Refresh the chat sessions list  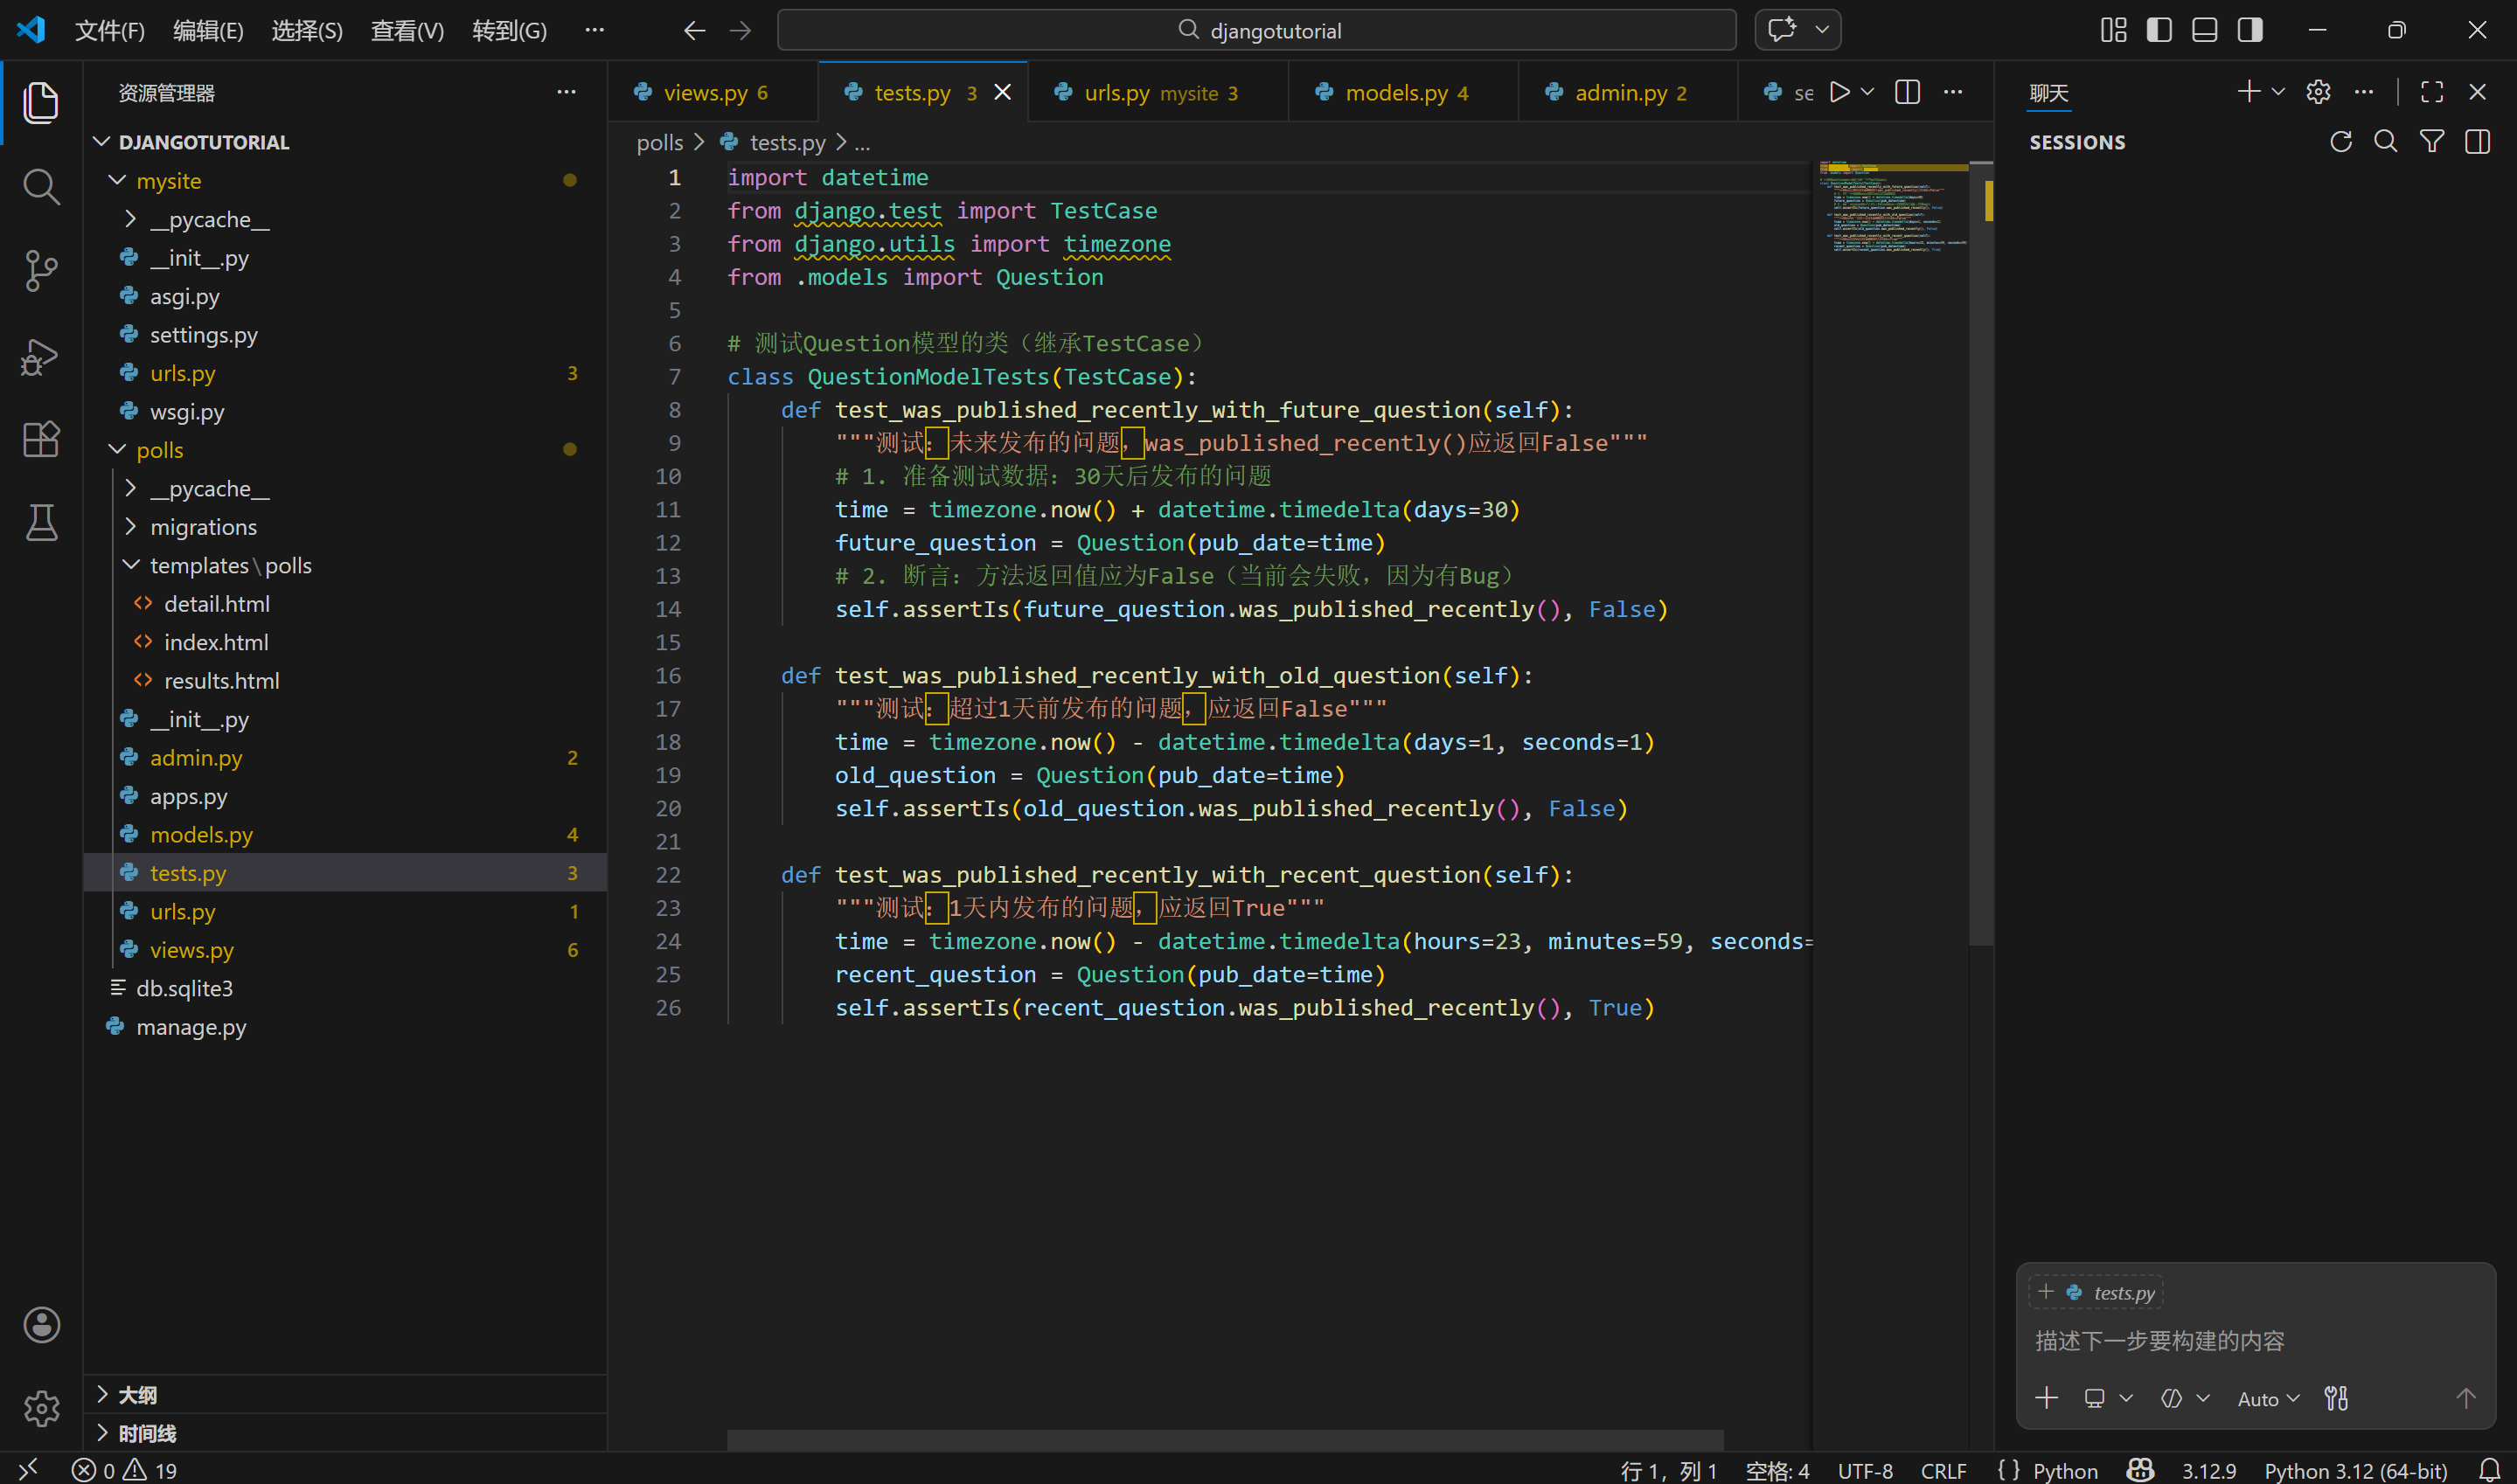pyautogui.click(x=2340, y=142)
